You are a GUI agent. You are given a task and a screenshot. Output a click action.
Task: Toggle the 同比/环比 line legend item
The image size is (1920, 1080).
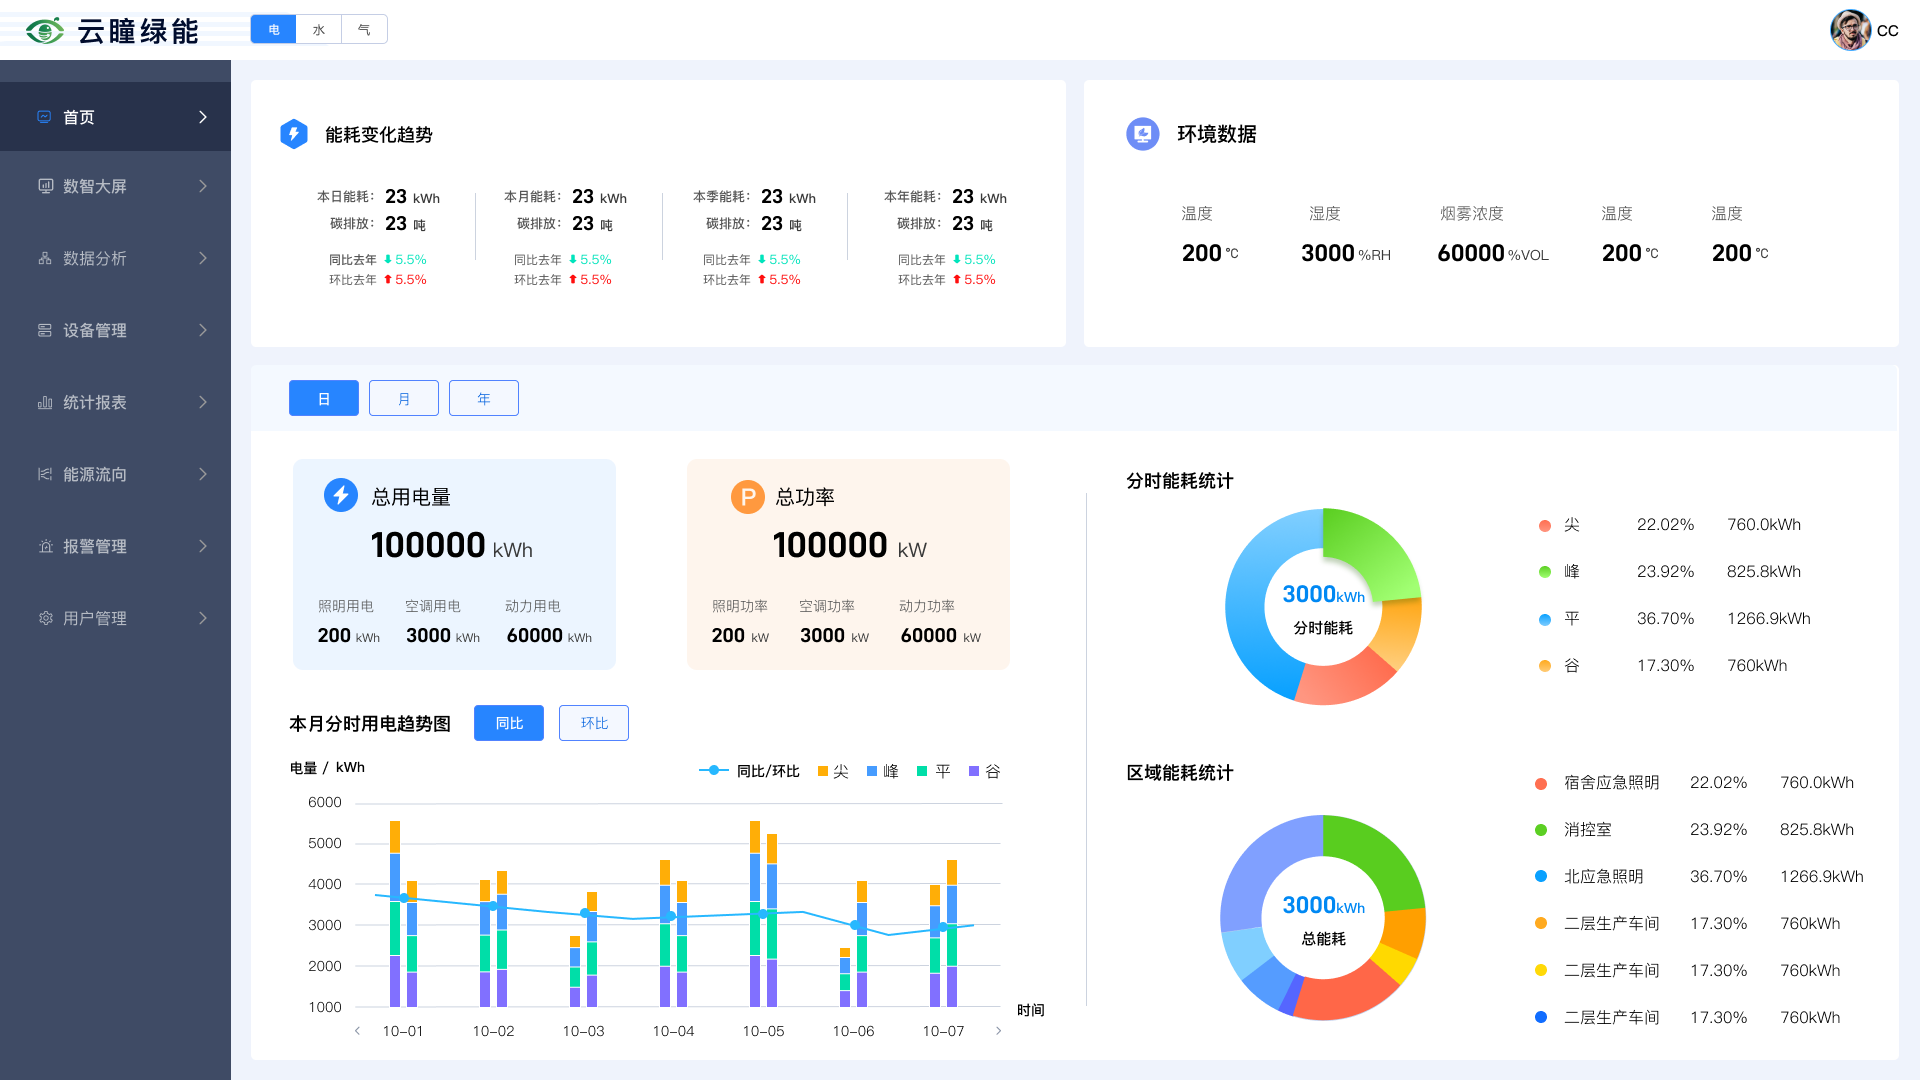[748, 771]
